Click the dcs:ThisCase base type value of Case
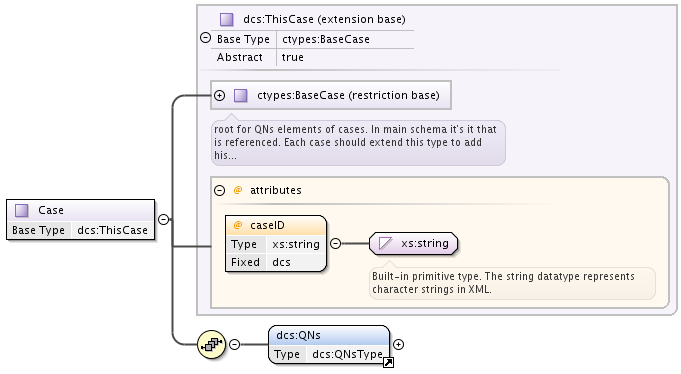681x374 pixels. [x=112, y=230]
